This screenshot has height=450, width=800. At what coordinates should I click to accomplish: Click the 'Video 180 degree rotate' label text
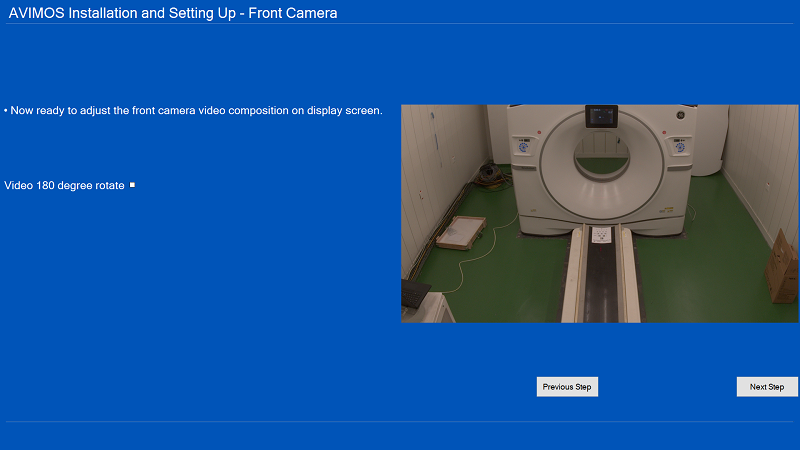coord(64,186)
